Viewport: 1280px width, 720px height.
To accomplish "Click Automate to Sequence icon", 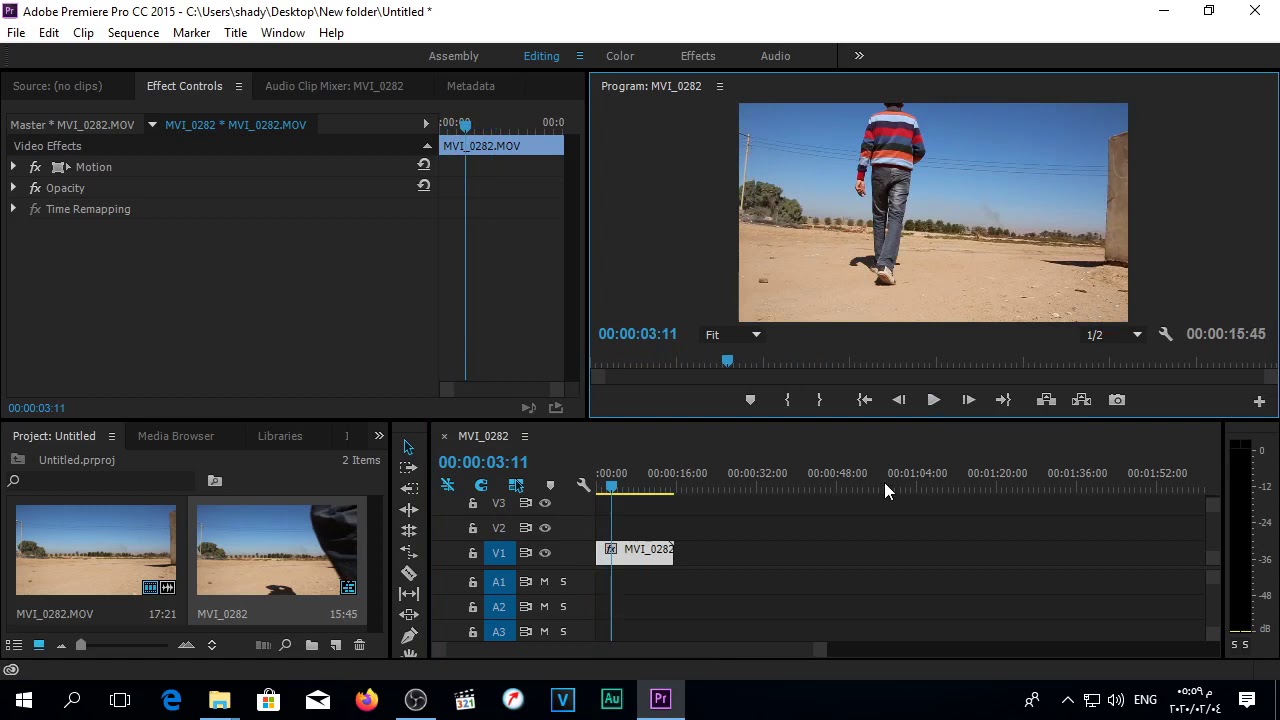I will (x=263, y=645).
